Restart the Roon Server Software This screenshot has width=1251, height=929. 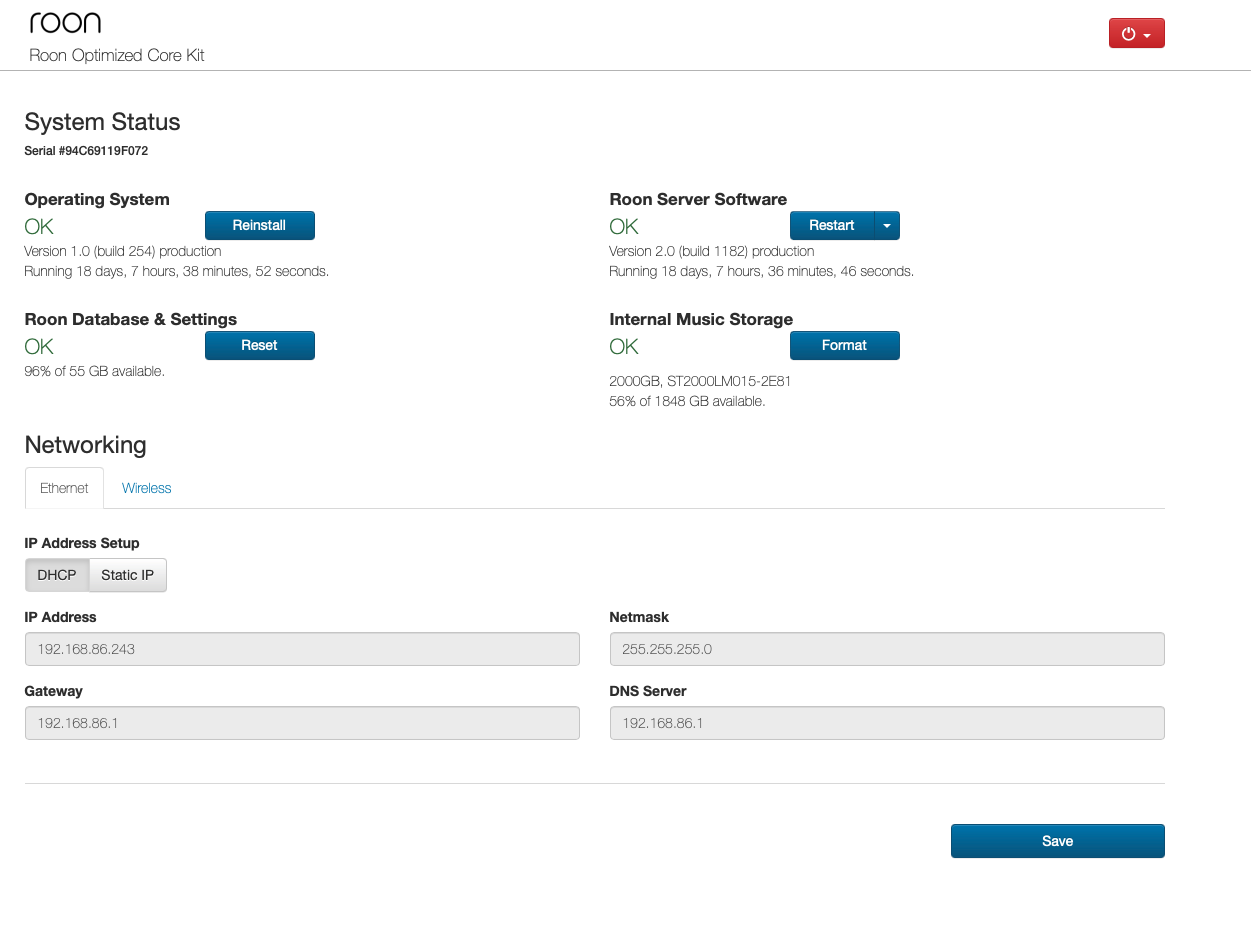coord(832,225)
